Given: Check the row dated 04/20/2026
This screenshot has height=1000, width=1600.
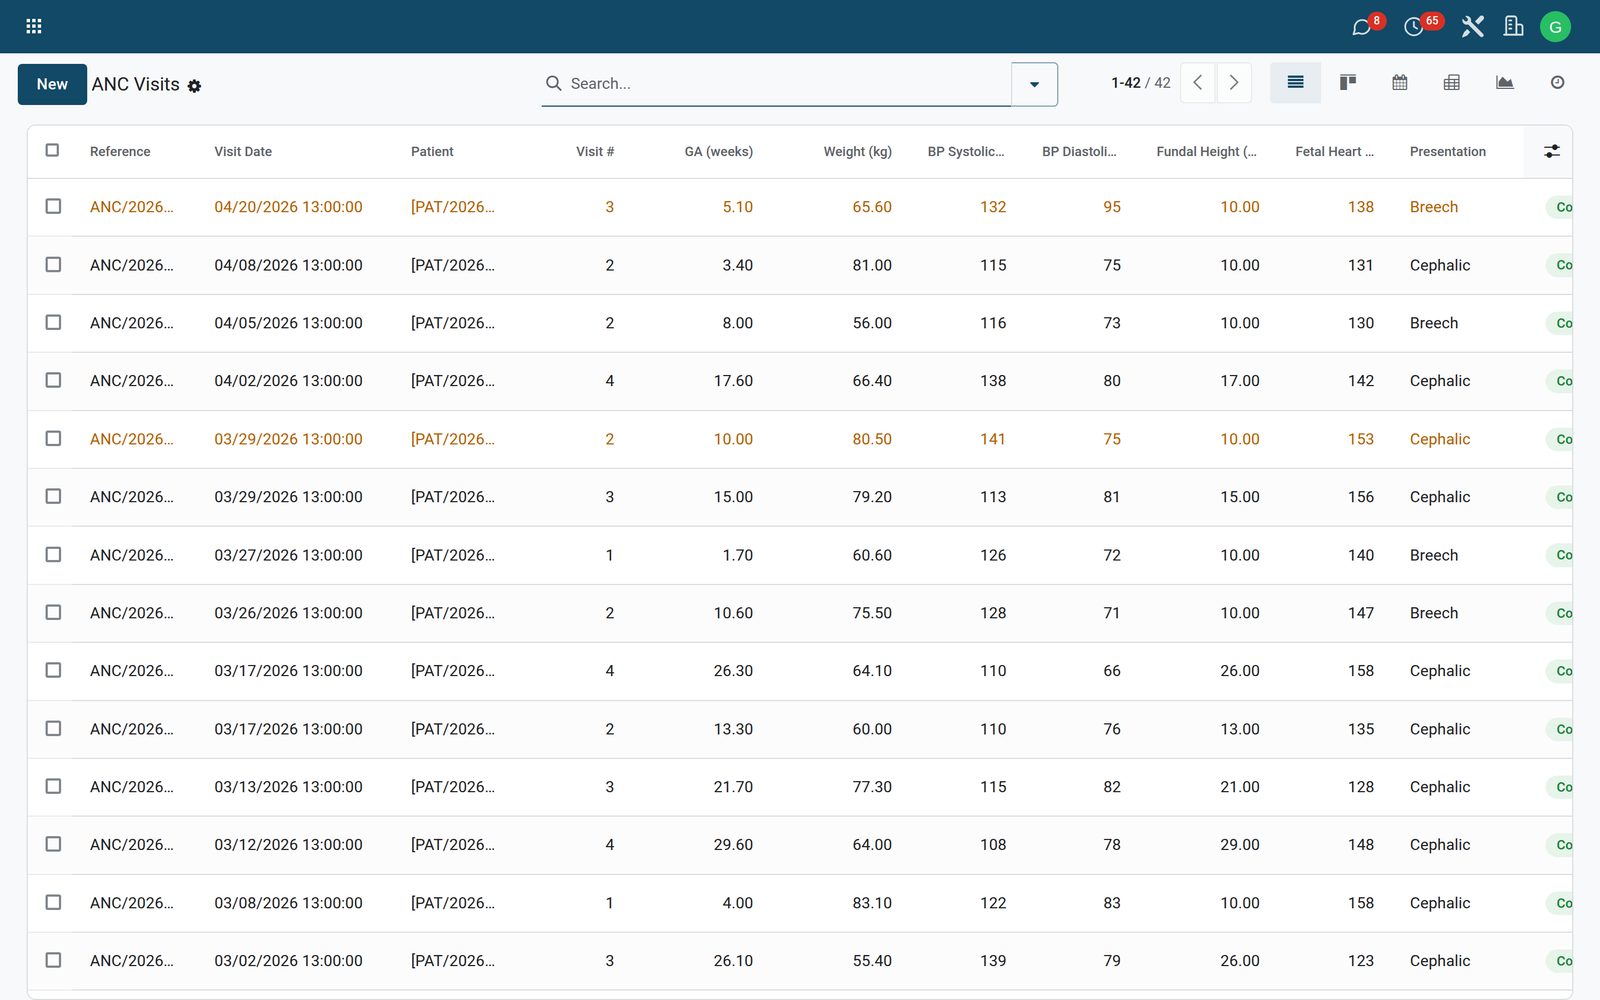Looking at the screenshot, I should (53, 206).
